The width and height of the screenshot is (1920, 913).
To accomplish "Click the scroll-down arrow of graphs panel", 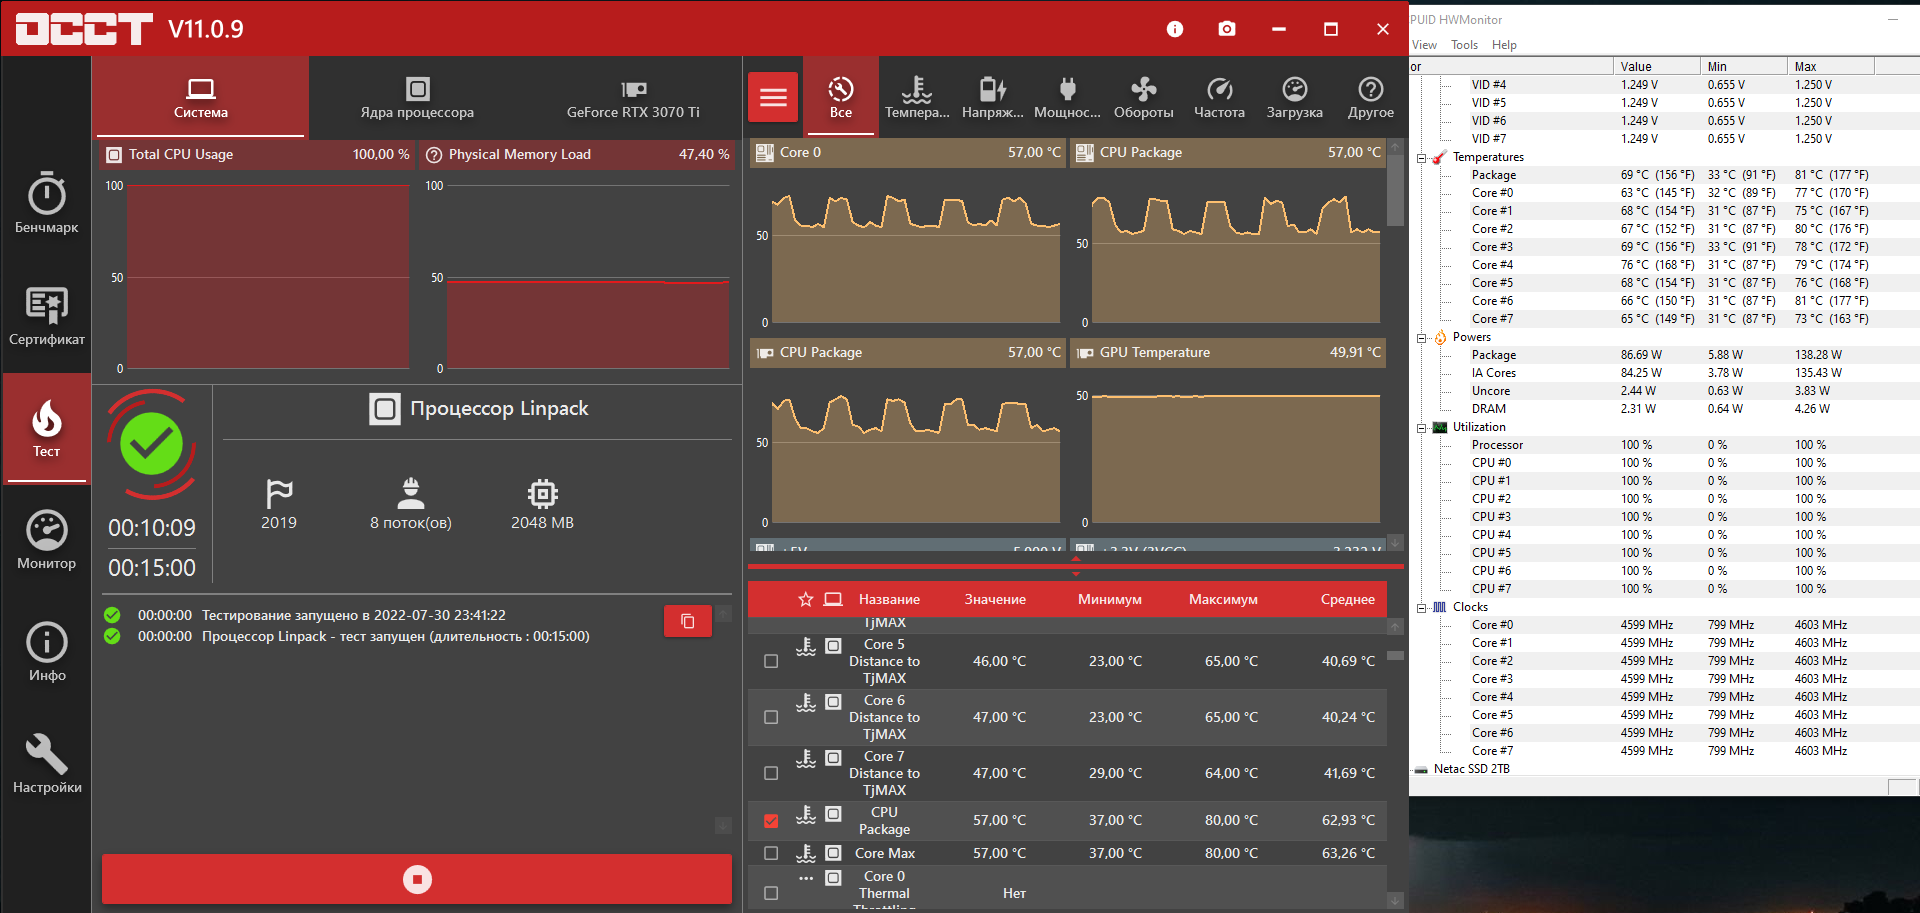I will [1395, 543].
